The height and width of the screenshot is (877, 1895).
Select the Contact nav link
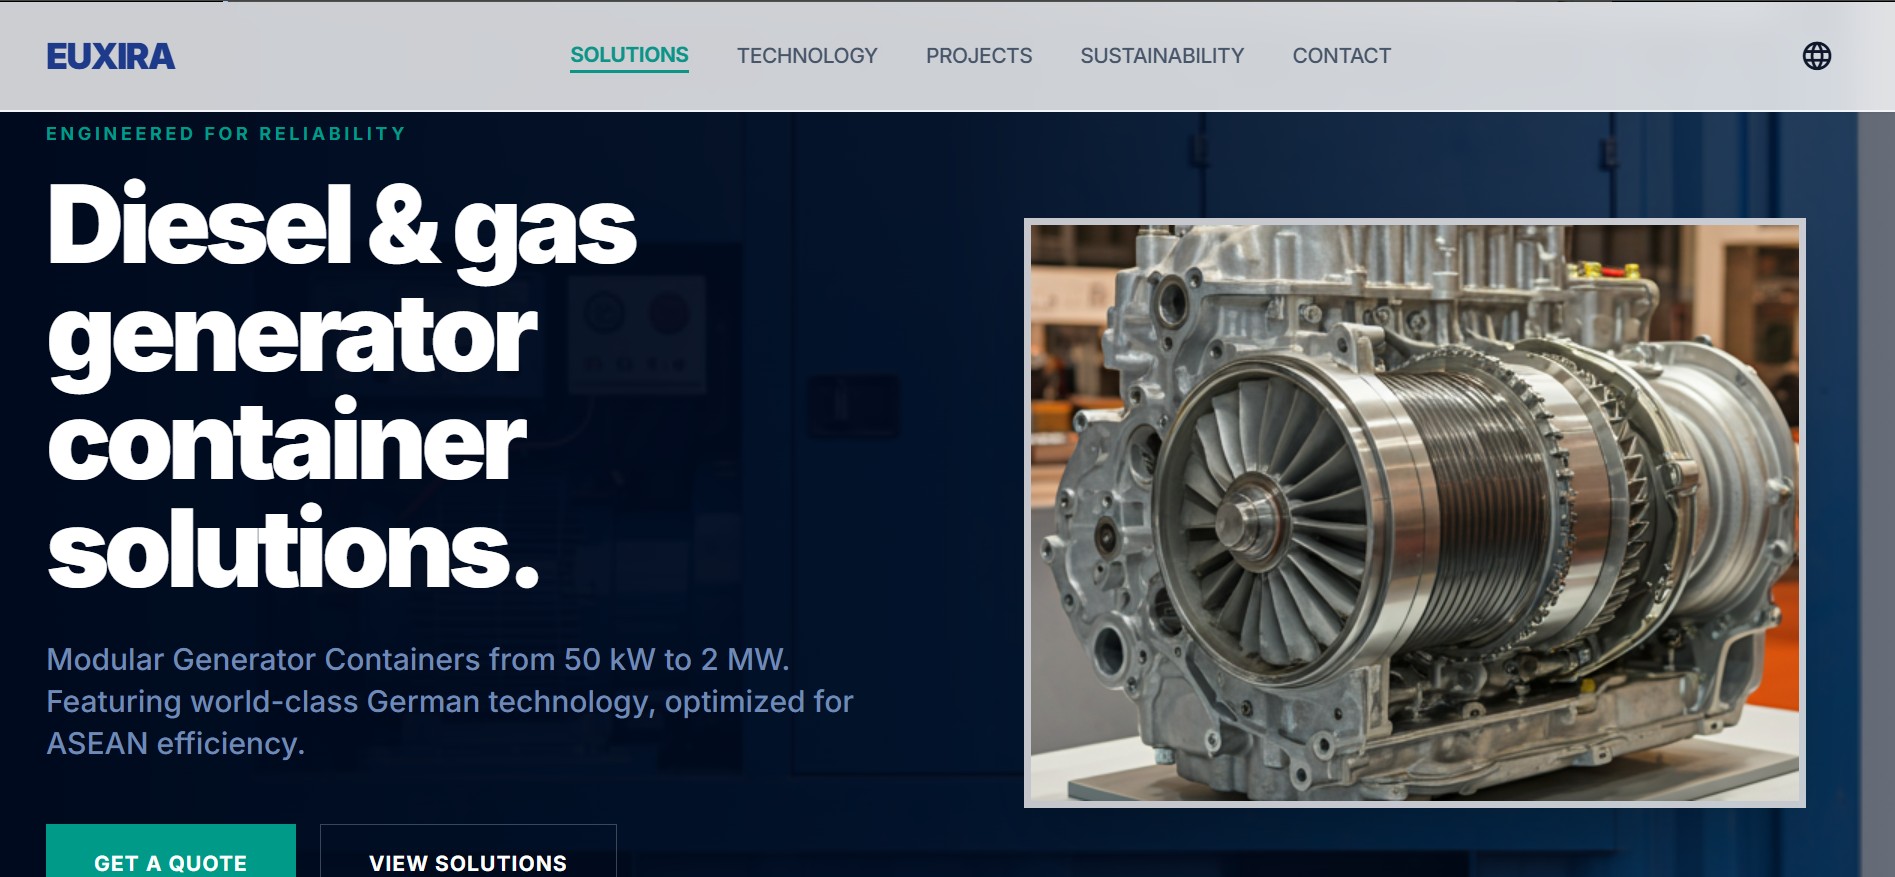(x=1341, y=56)
